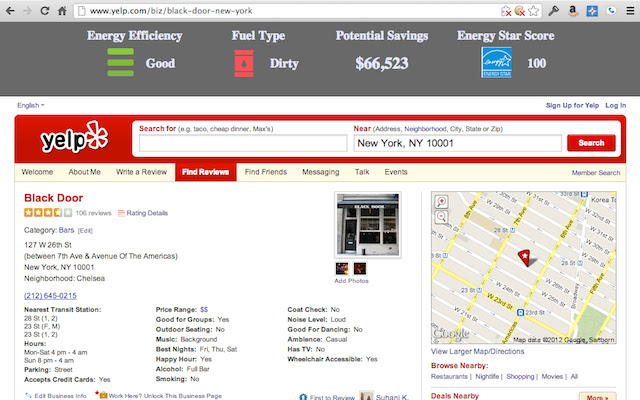The width and height of the screenshot is (640, 400).
Task: Open the About Me tab
Action: (x=84, y=172)
